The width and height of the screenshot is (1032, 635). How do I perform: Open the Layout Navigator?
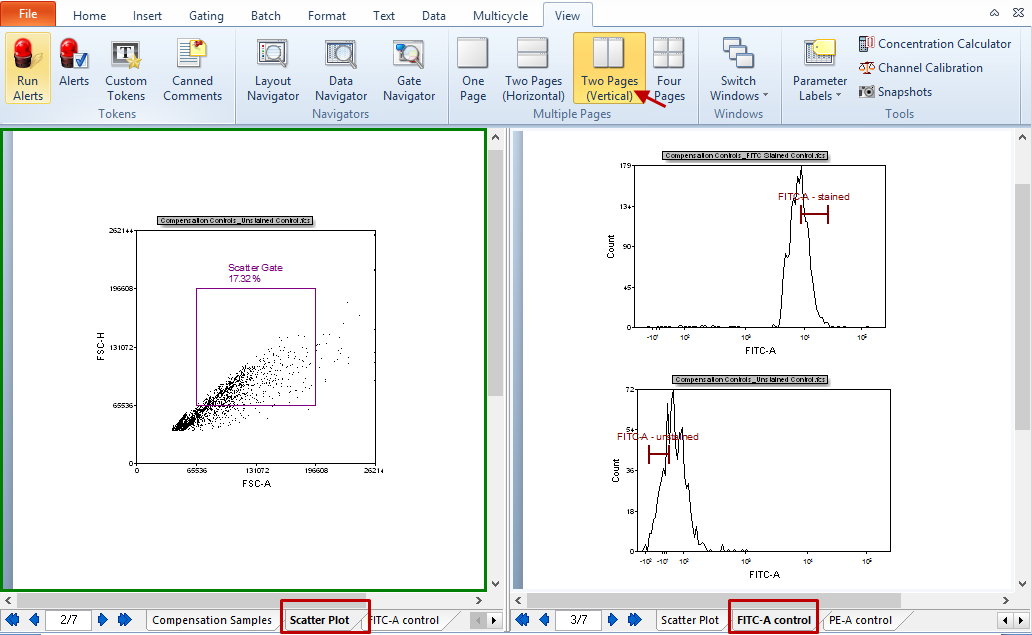pyautogui.click(x=273, y=68)
